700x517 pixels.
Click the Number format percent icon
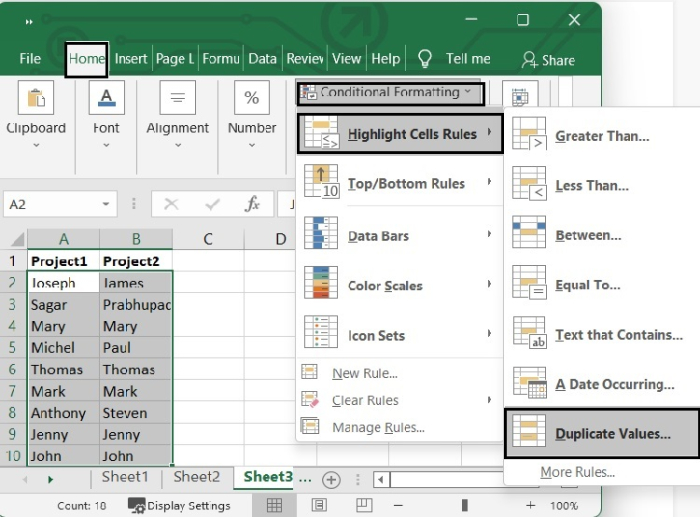252,98
